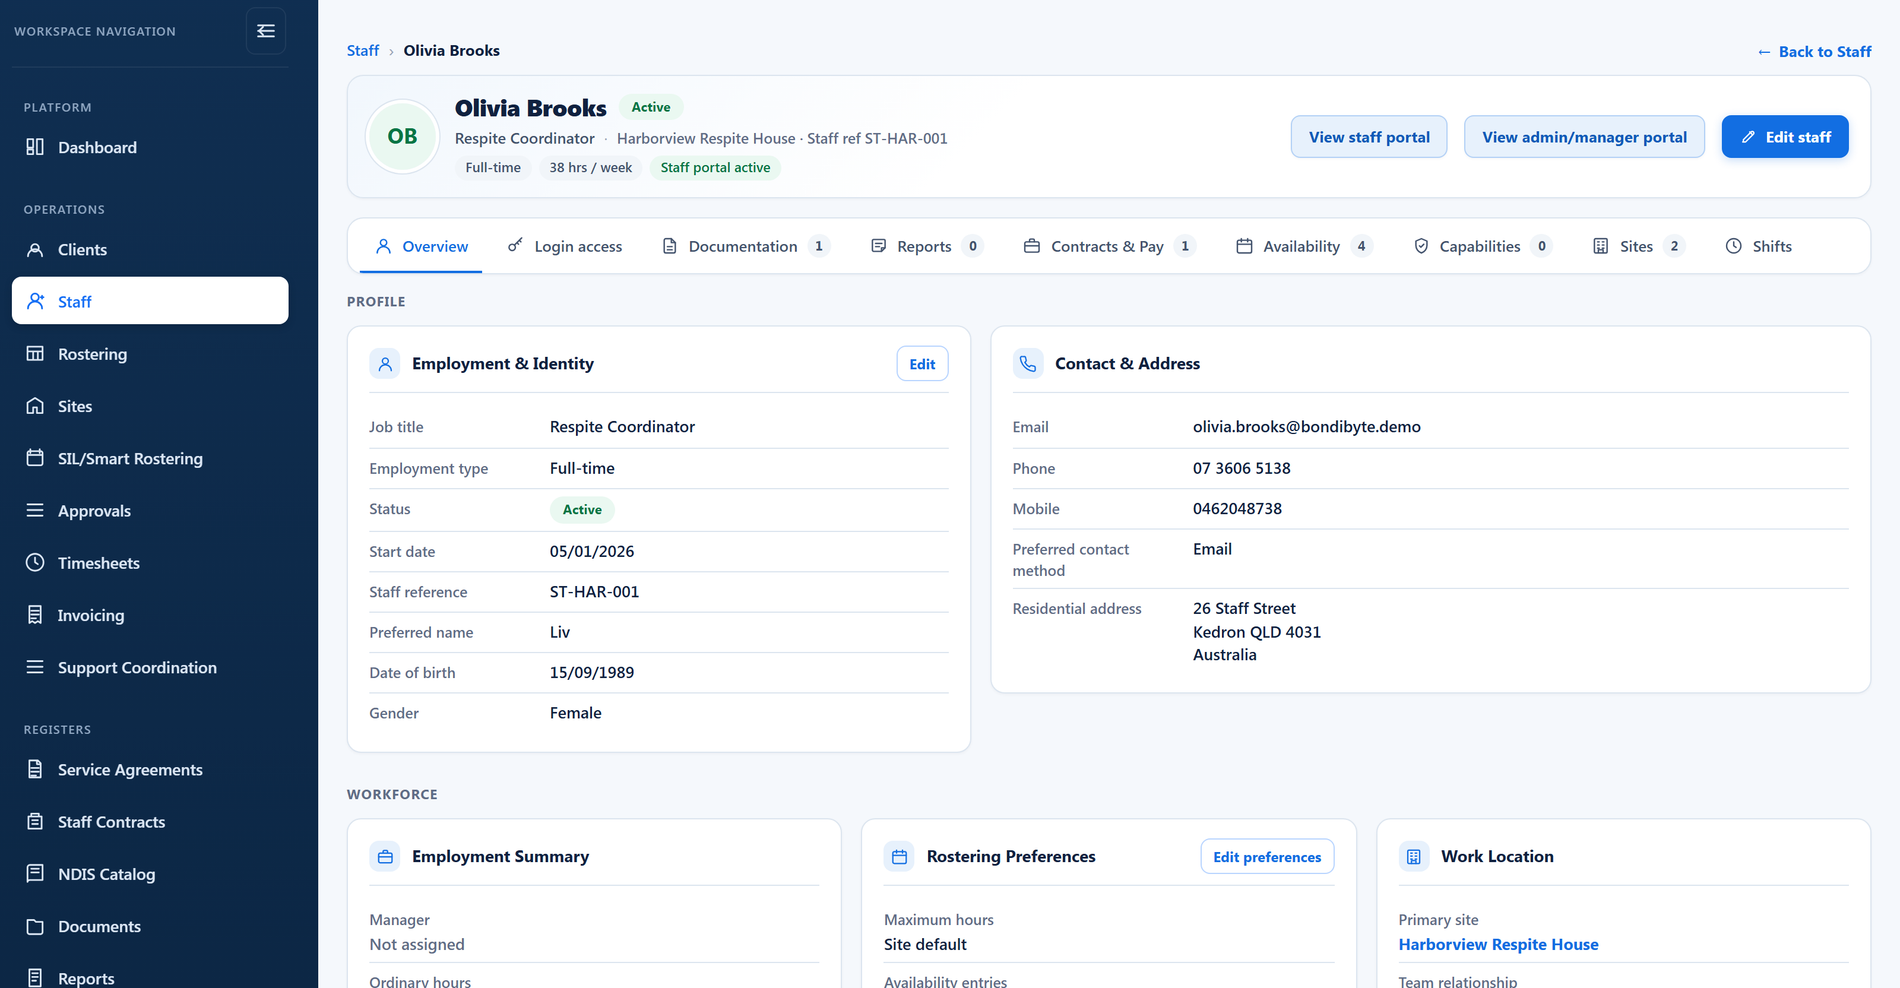Click the Edit staff button
The image size is (1900, 988).
coord(1785,137)
